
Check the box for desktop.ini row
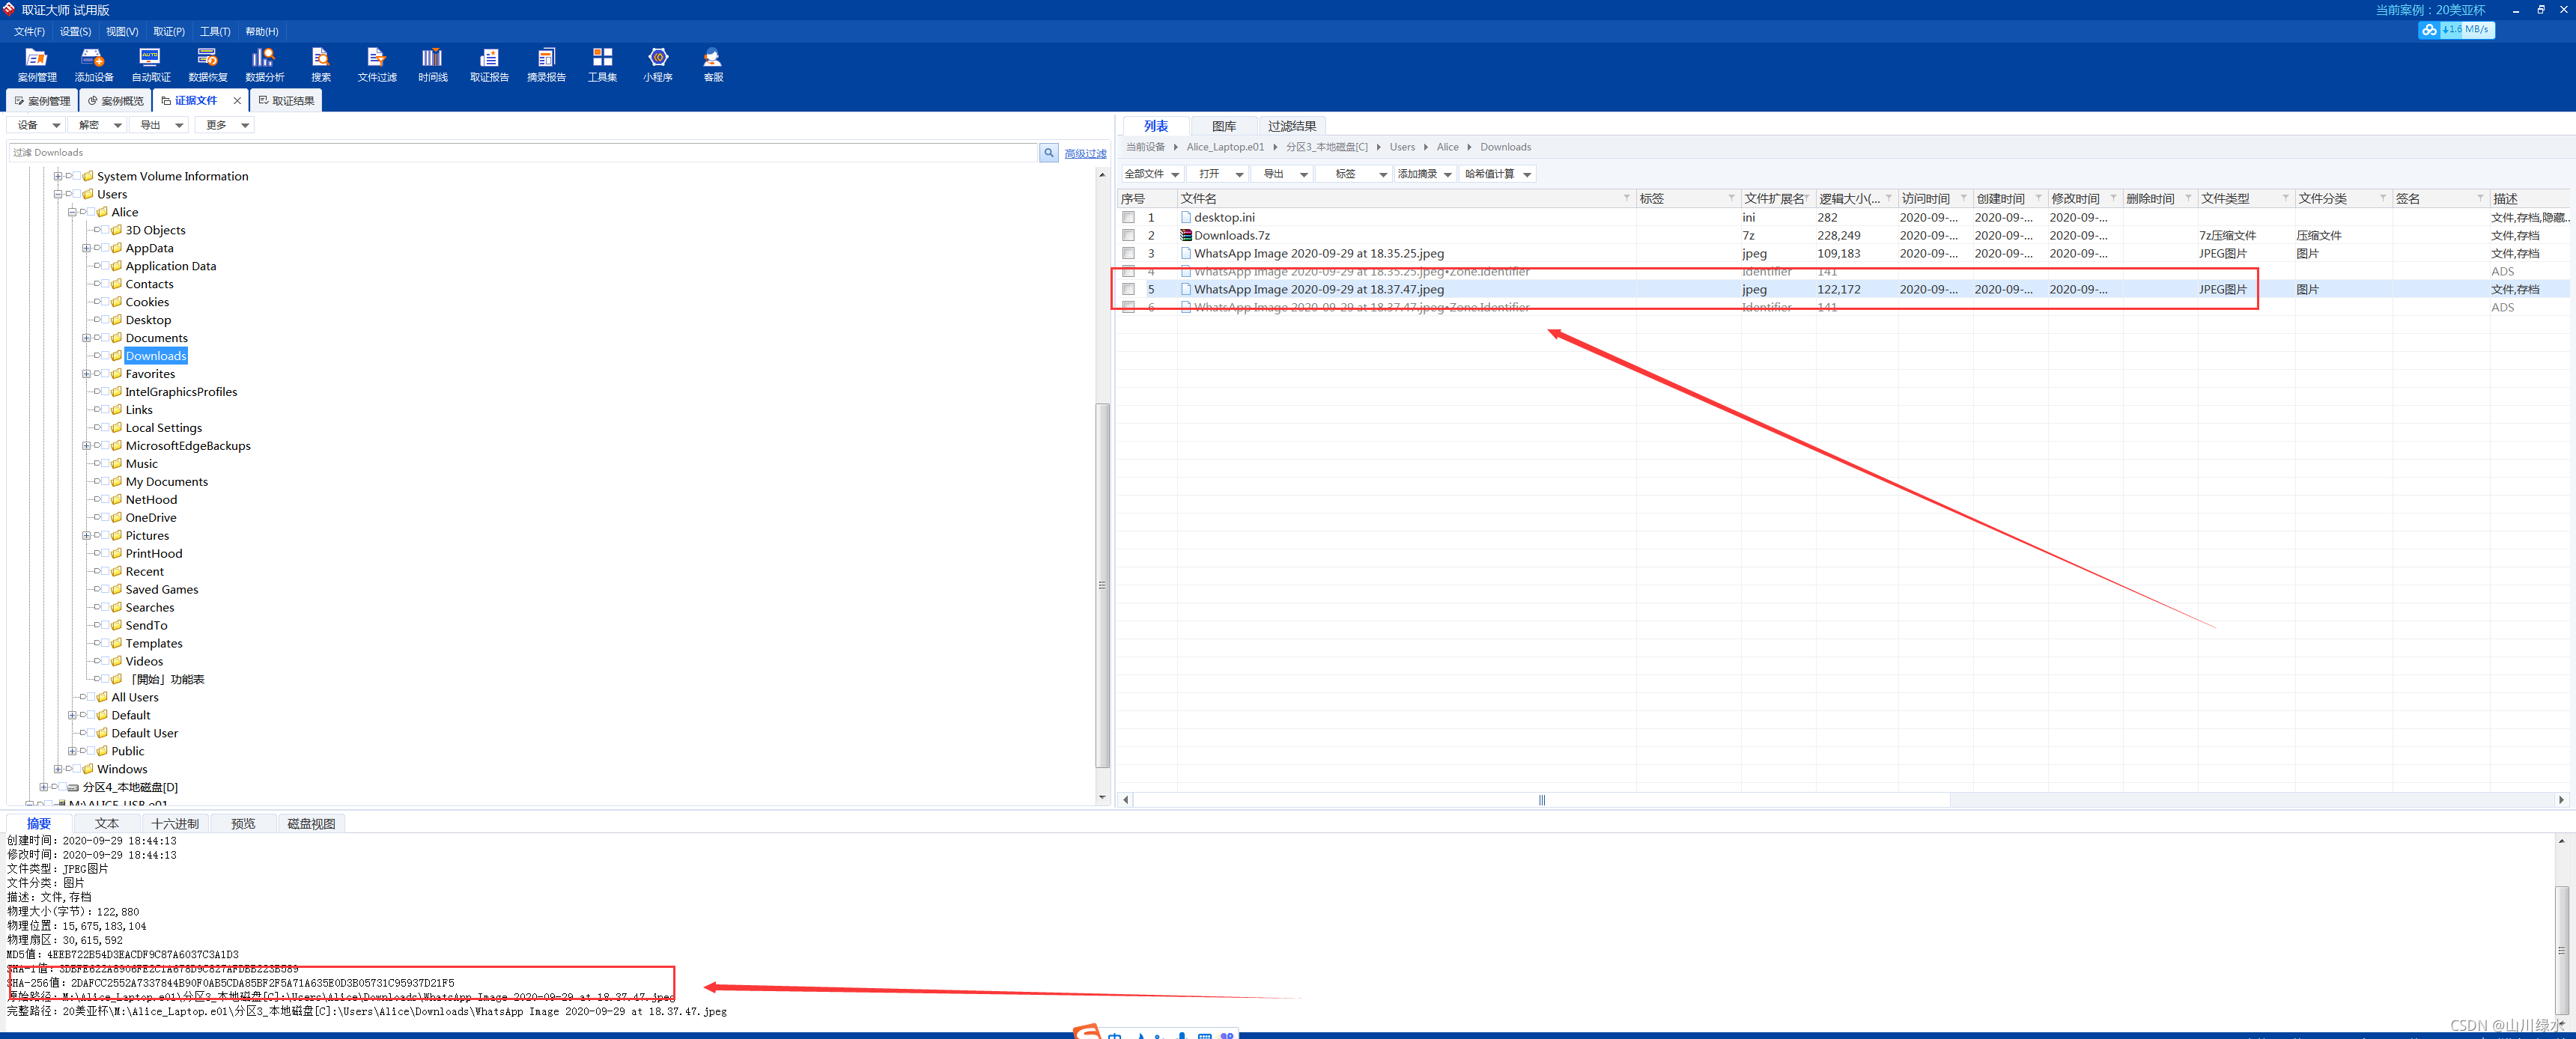(x=1128, y=218)
